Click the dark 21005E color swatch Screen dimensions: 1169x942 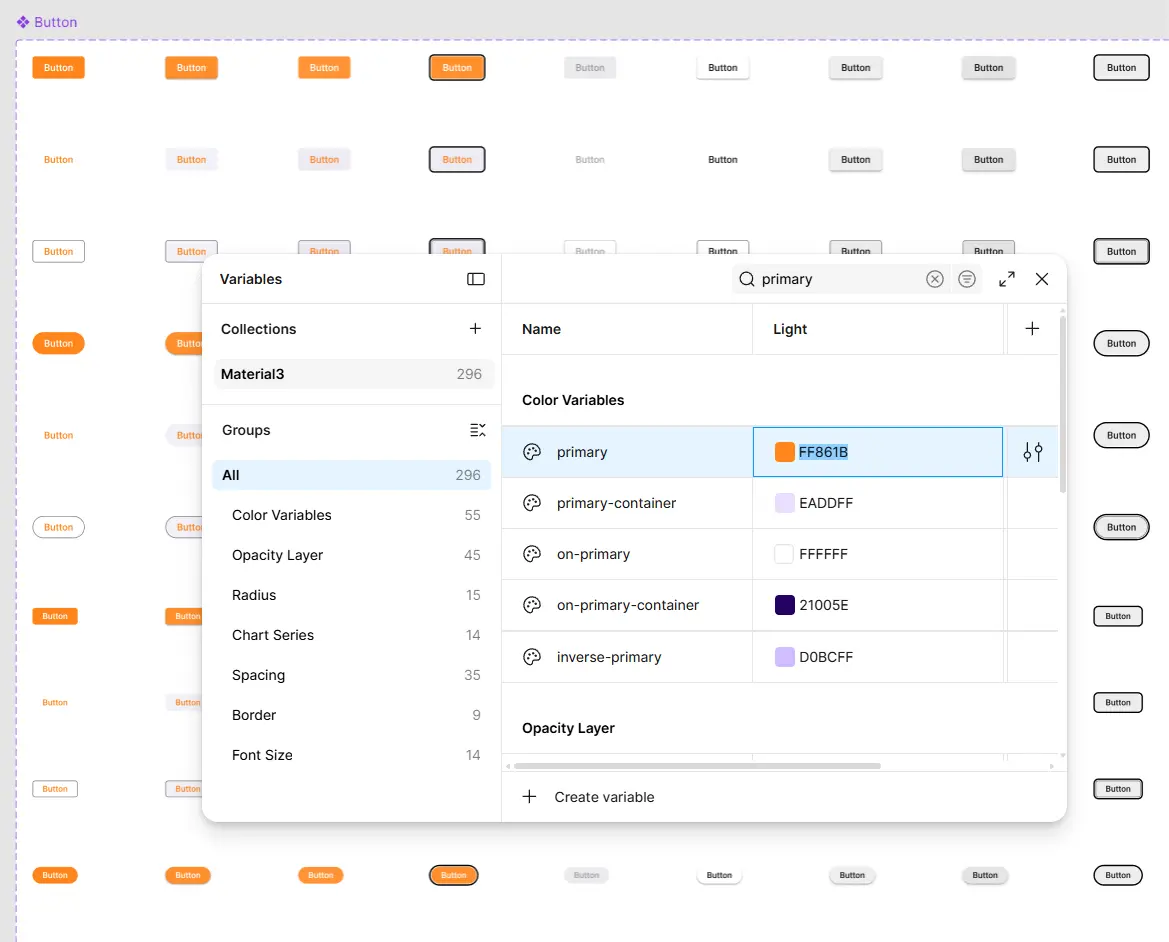[x=784, y=605]
